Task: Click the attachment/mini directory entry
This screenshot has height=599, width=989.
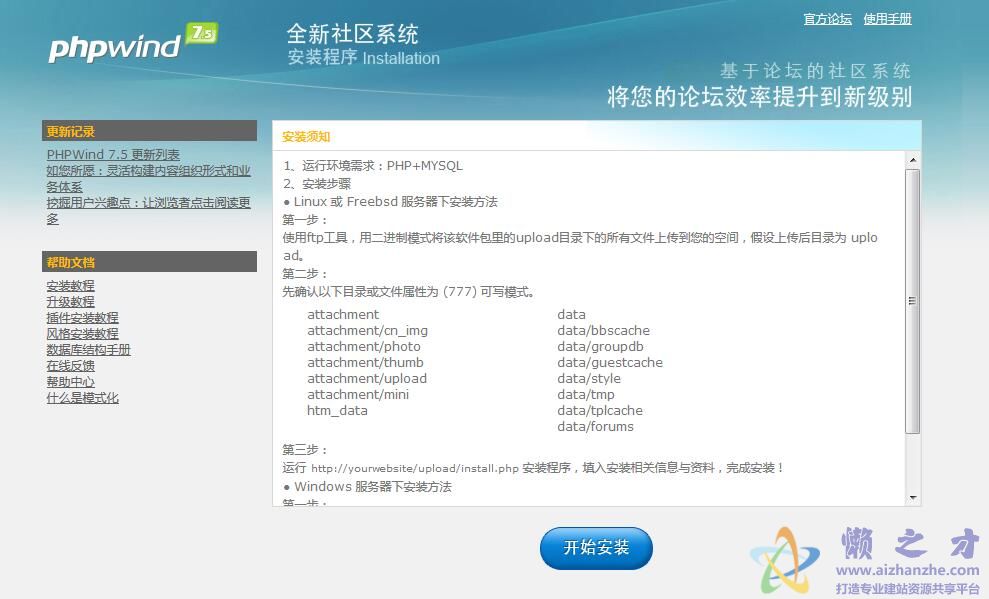Action: click(358, 395)
